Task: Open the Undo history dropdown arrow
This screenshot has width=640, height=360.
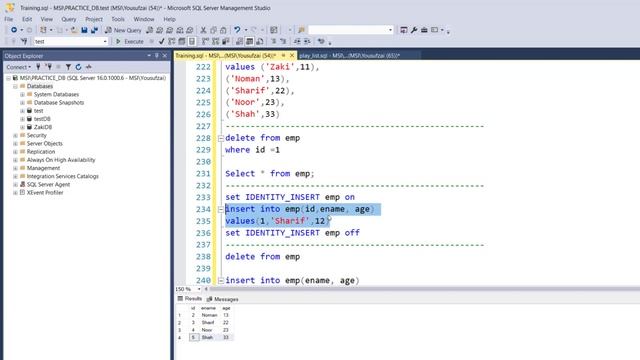Action: click(x=246, y=30)
